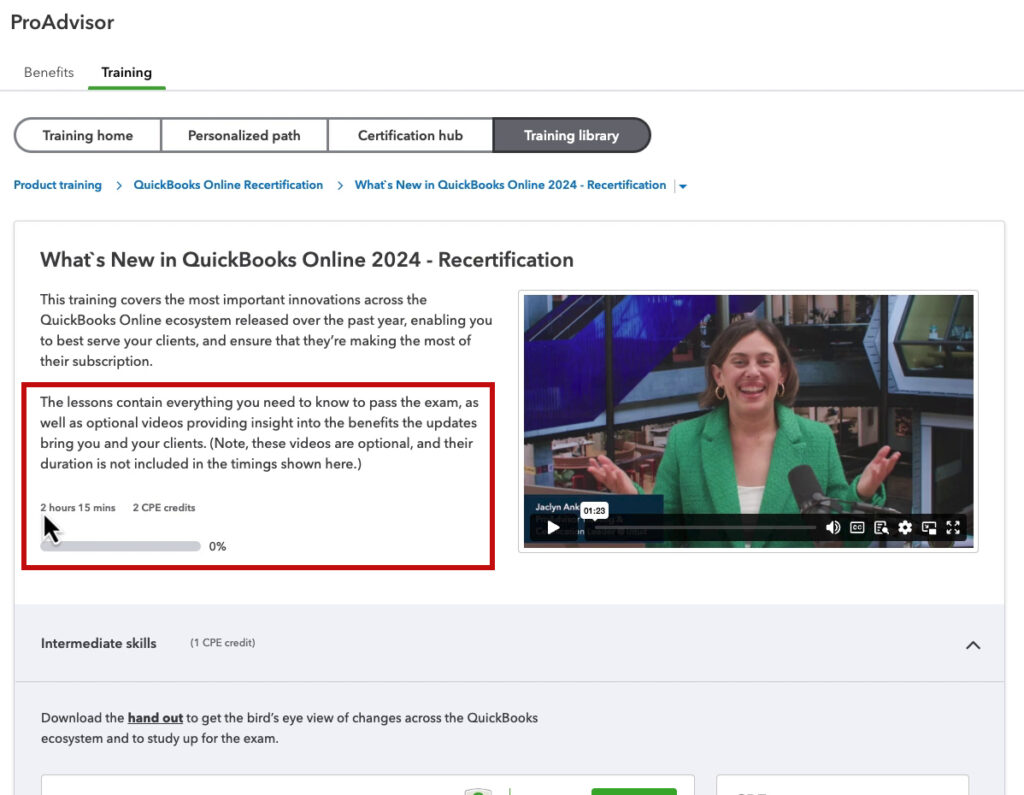The image size is (1024, 795).
Task: Mute the video volume
Action: (833, 527)
